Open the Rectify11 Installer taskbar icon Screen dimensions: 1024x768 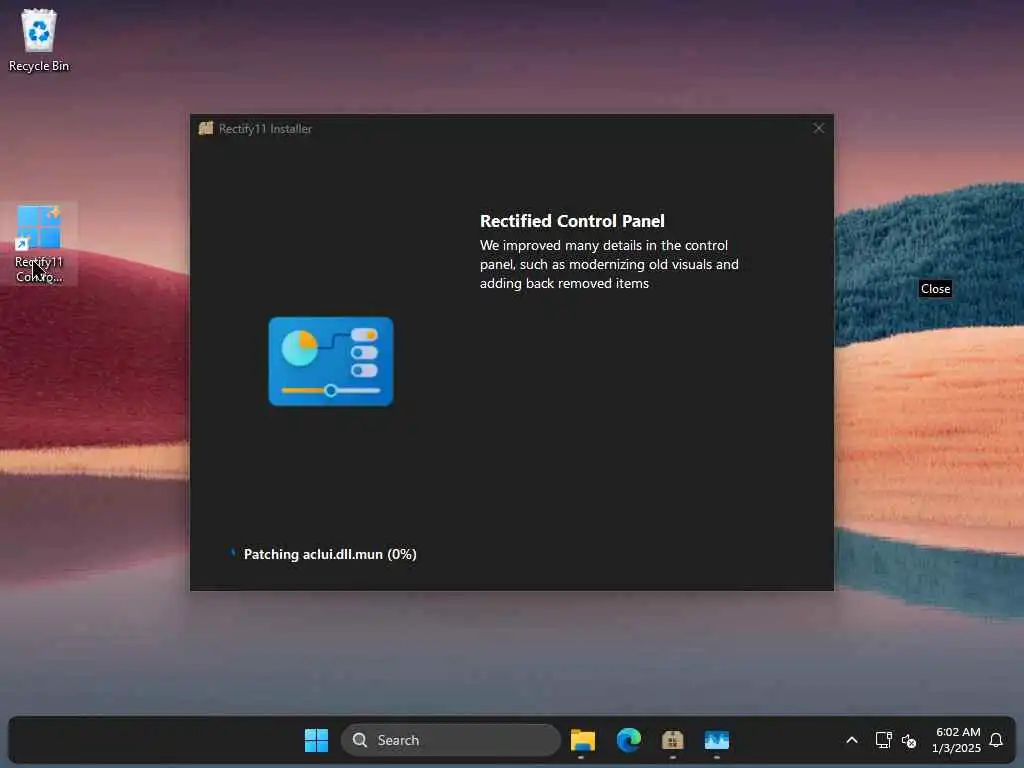[673, 740]
